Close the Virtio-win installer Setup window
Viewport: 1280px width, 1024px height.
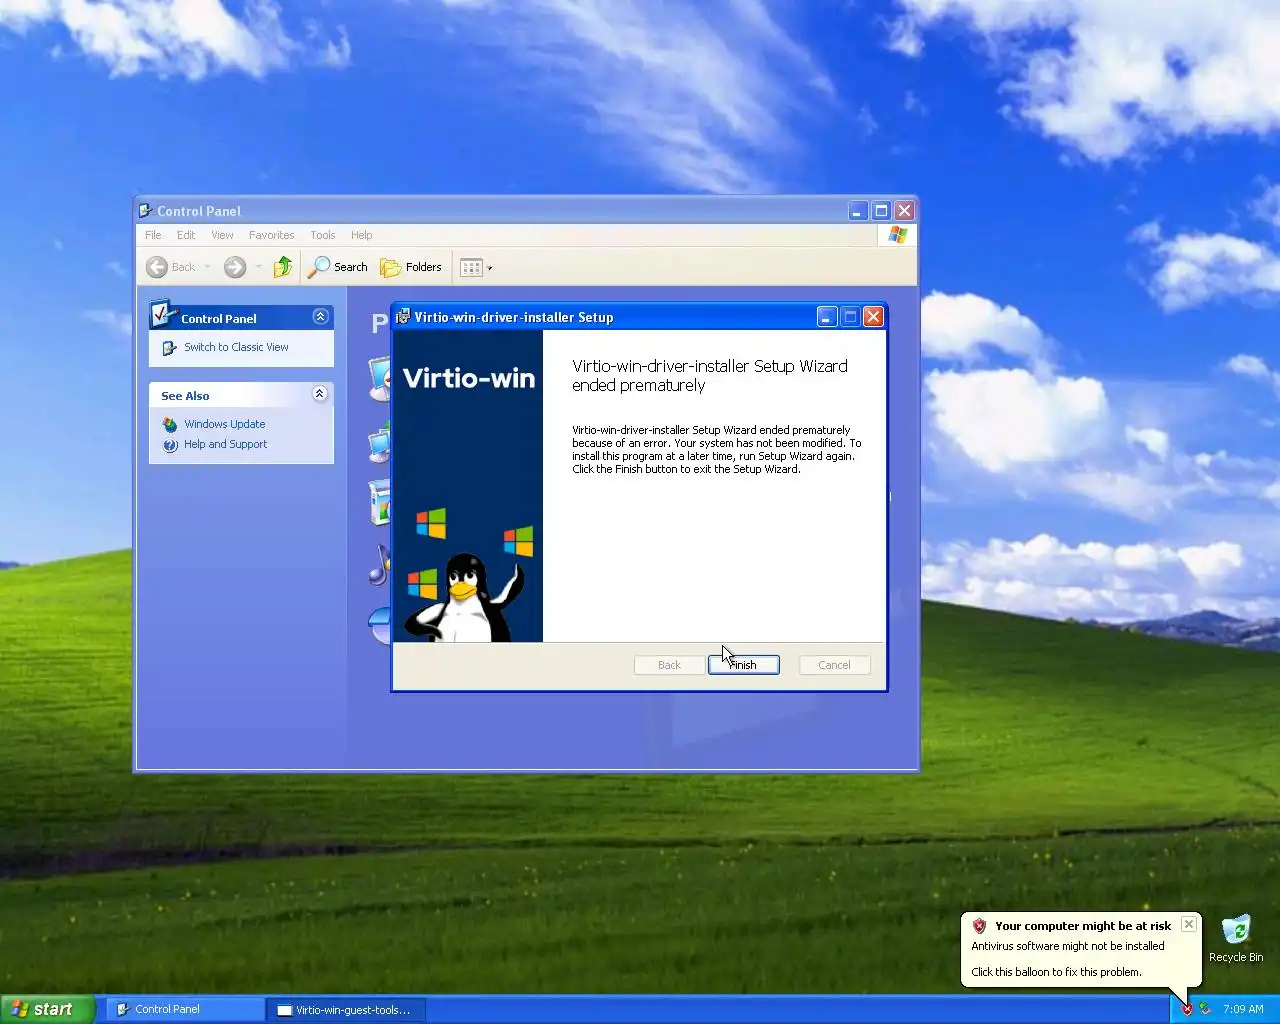coord(873,317)
